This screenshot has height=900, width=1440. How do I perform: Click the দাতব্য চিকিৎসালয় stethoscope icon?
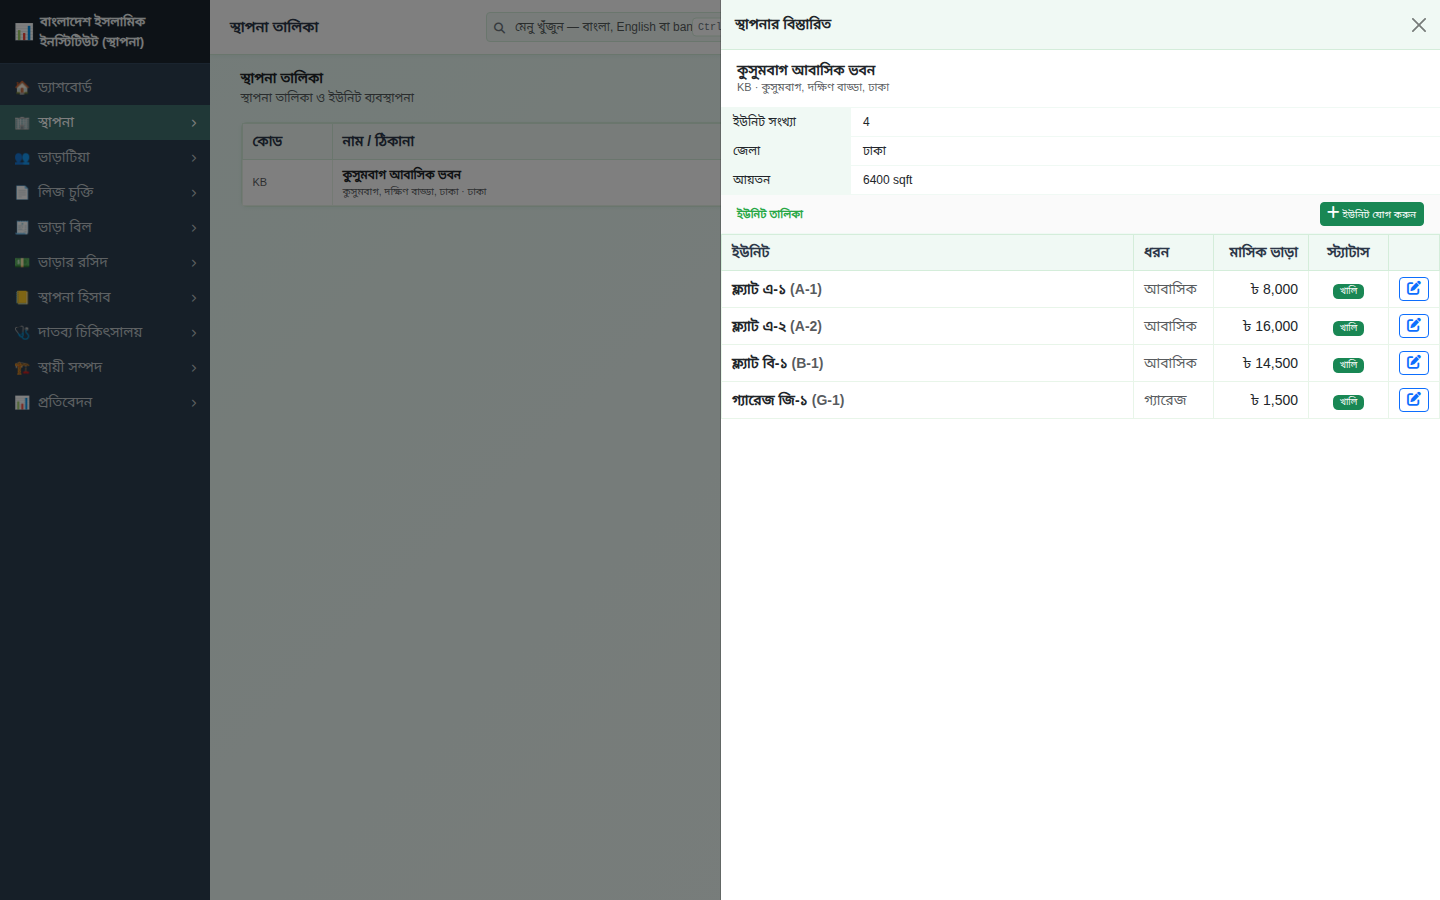[x=22, y=333]
